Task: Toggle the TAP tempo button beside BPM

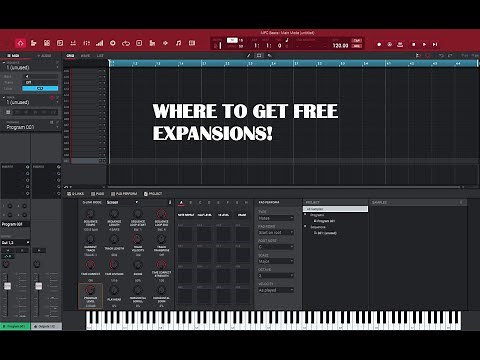Action: [x=357, y=41]
